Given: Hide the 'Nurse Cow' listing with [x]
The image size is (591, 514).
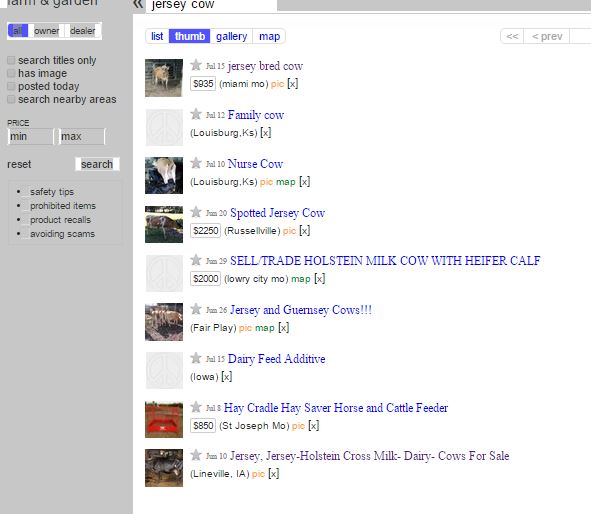Looking at the screenshot, I should 305,182.
